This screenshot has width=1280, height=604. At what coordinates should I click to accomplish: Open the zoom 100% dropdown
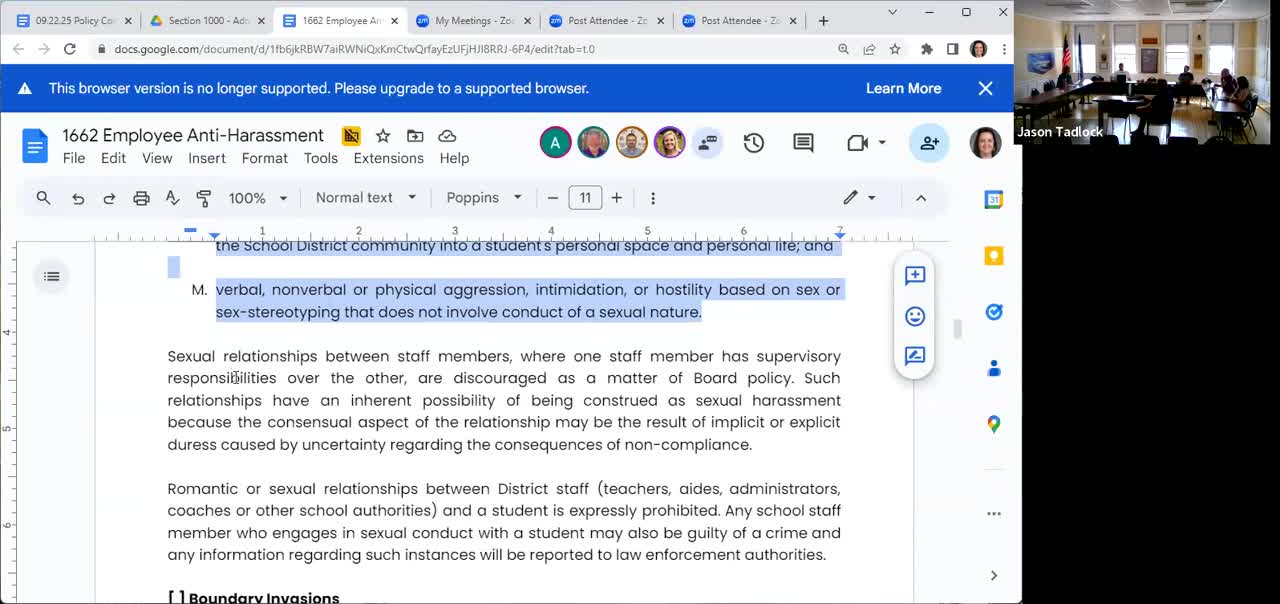coord(257,198)
